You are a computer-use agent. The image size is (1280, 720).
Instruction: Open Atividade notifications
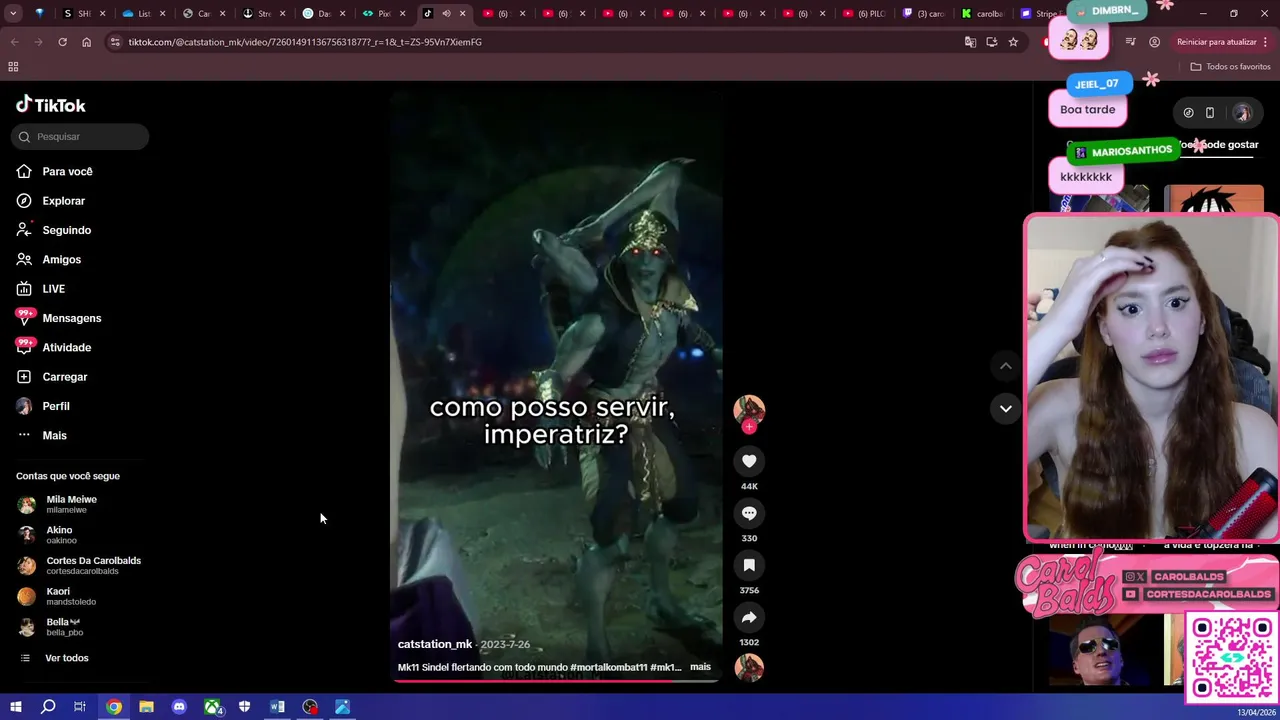[54, 347]
